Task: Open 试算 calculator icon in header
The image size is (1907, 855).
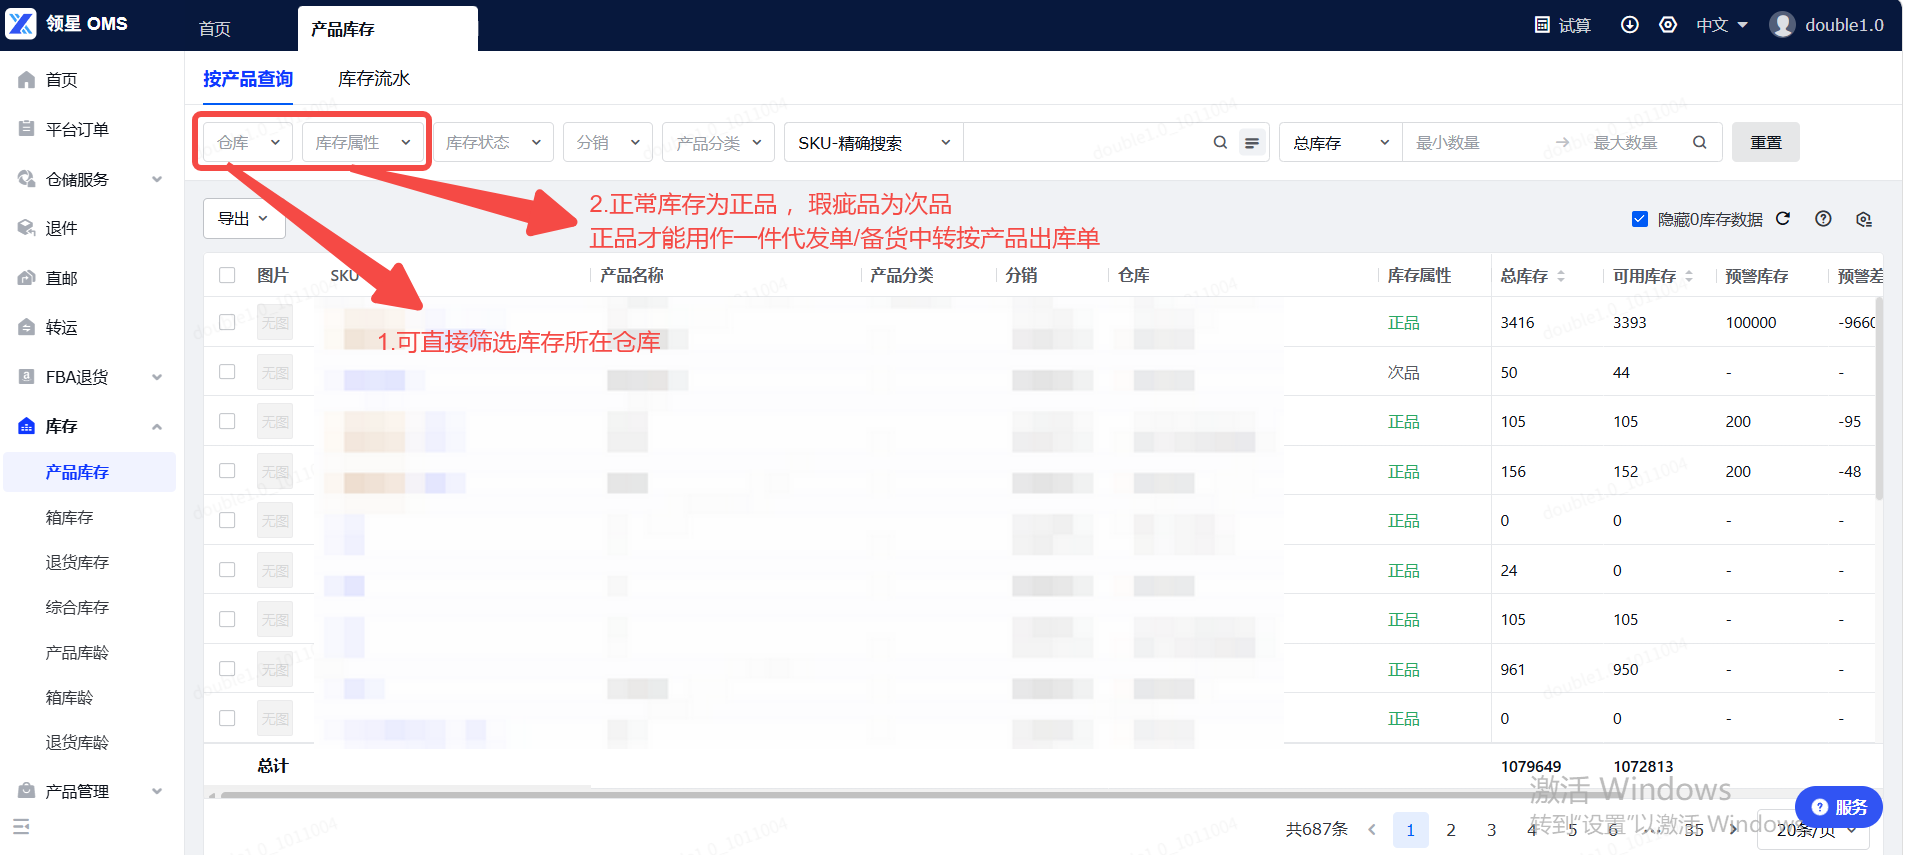Action: point(1542,25)
